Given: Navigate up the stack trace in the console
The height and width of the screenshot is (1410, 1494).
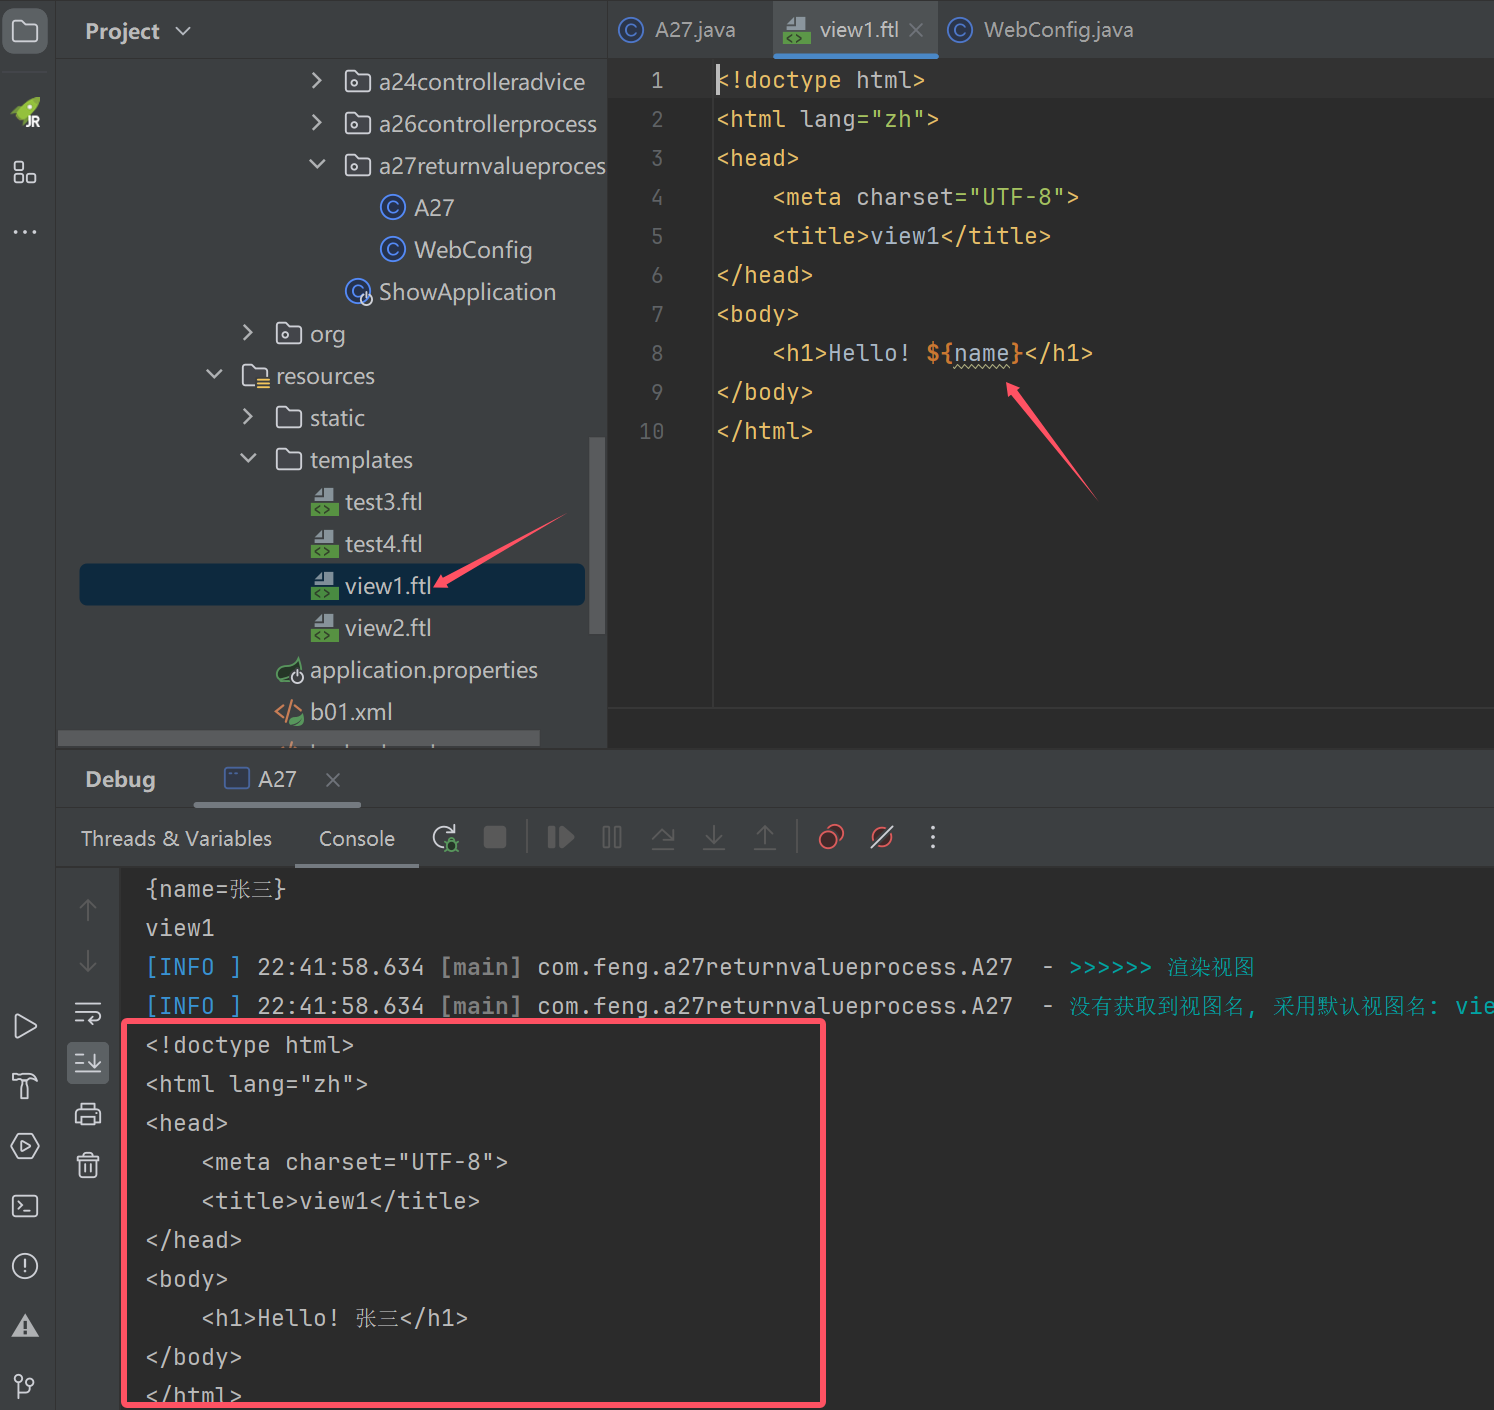Looking at the screenshot, I should pyautogui.click(x=88, y=910).
